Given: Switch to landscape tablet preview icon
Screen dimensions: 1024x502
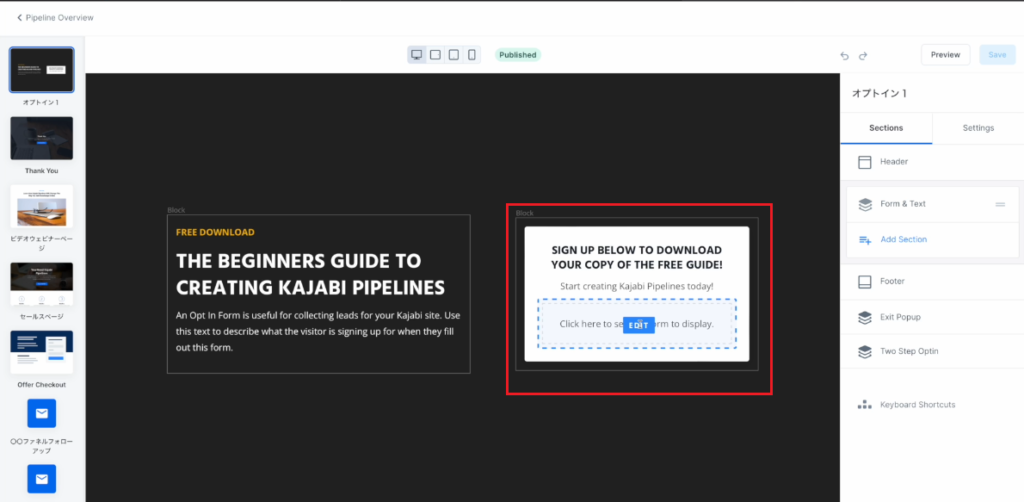Looking at the screenshot, I should point(435,55).
